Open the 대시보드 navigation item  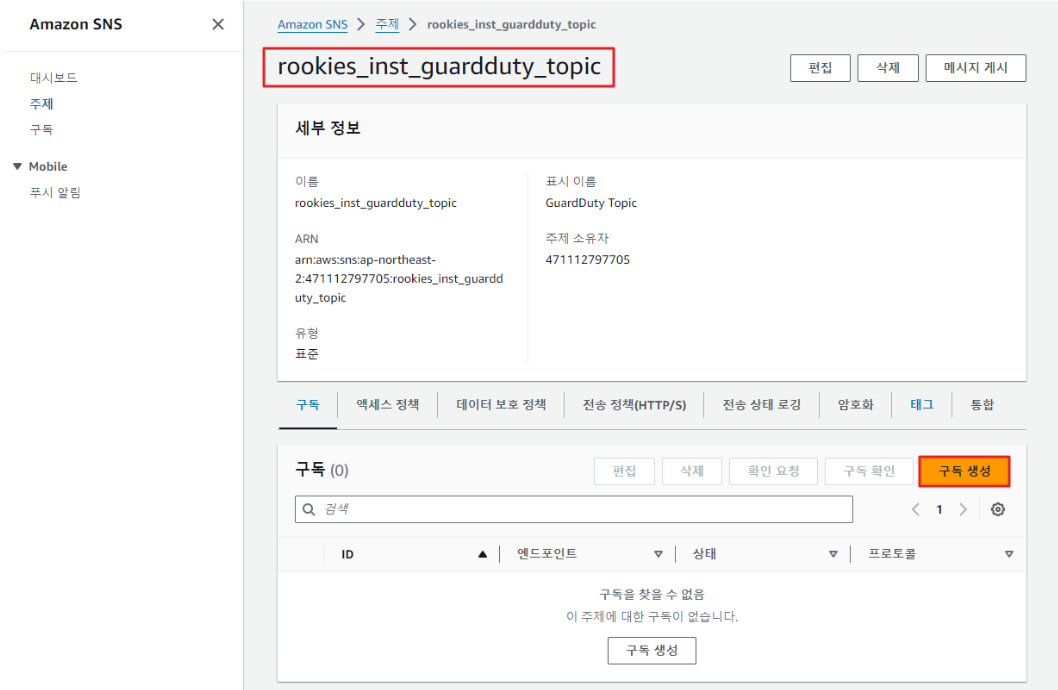pyautogui.click(x=53, y=78)
